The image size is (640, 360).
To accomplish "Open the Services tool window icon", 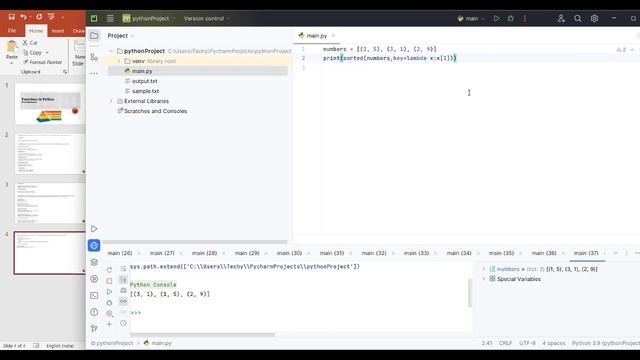I will click(94, 279).
